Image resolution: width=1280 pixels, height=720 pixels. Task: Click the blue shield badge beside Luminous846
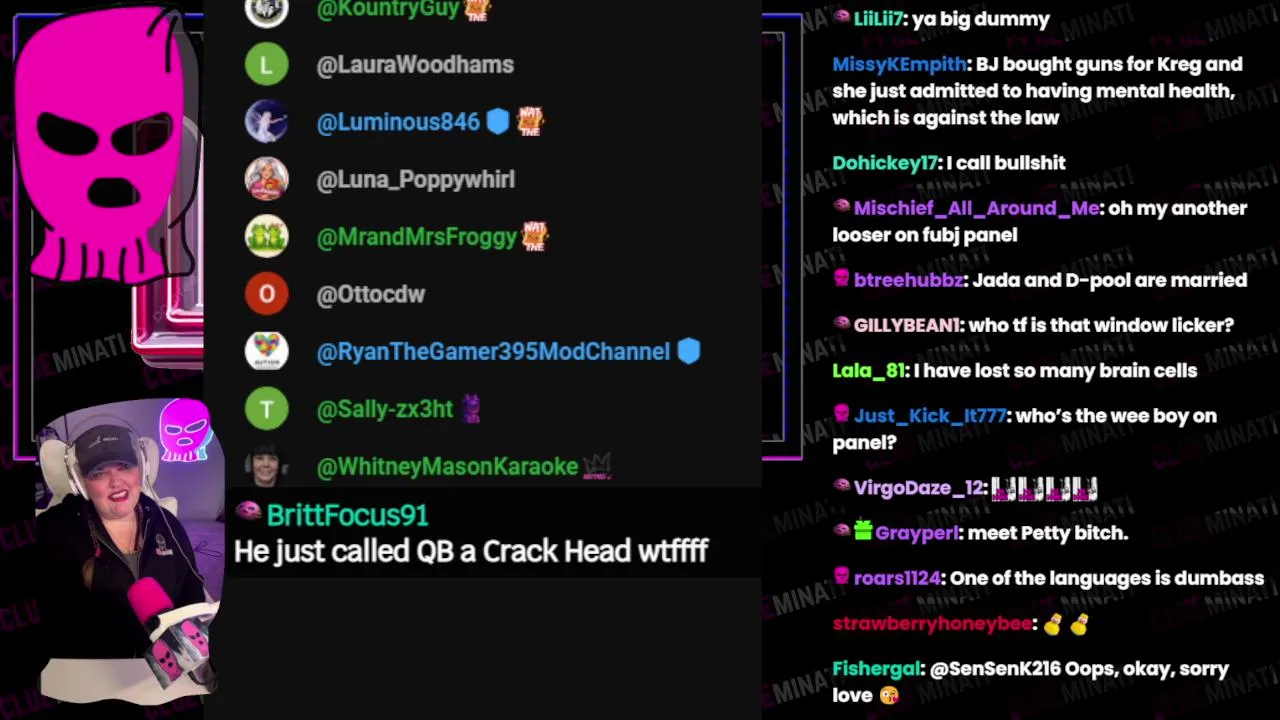click(497, 122)
